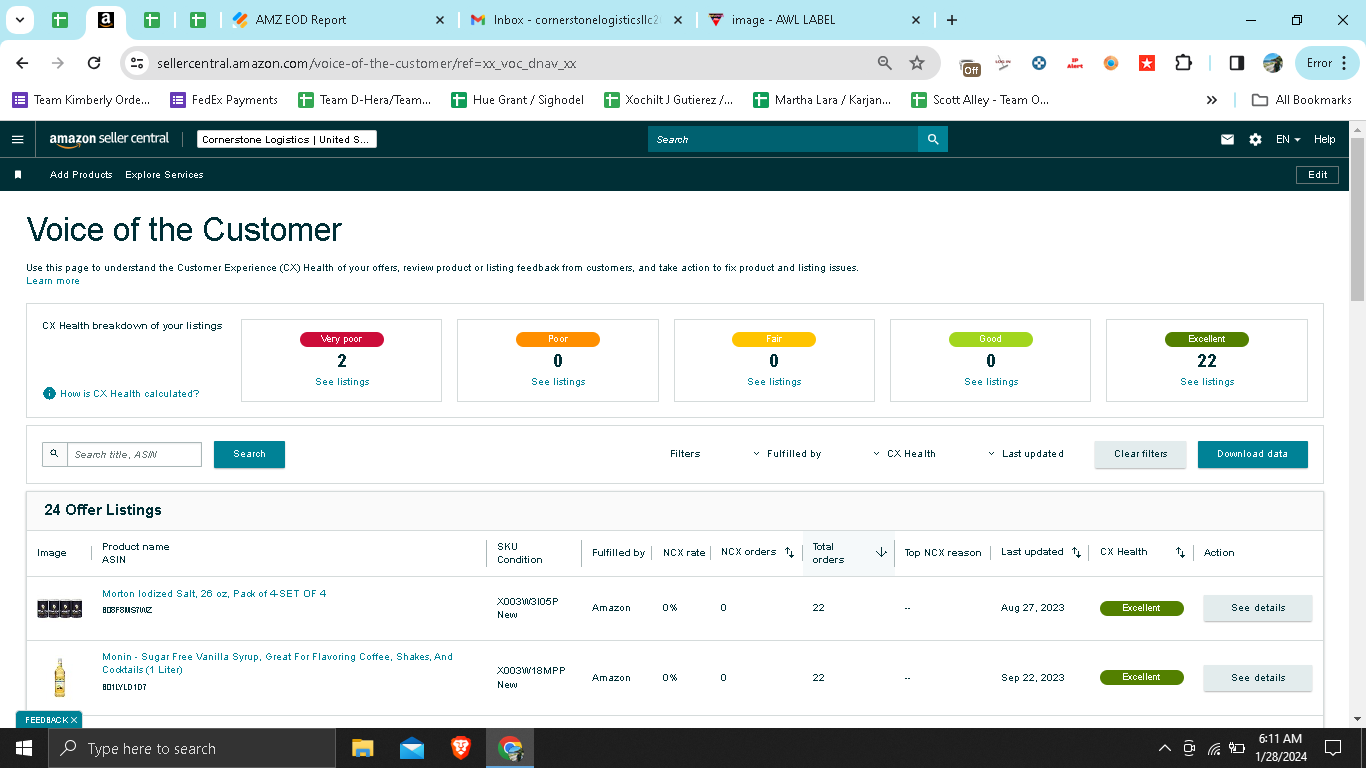Open the Help menu item

[x=1325, y=140]
